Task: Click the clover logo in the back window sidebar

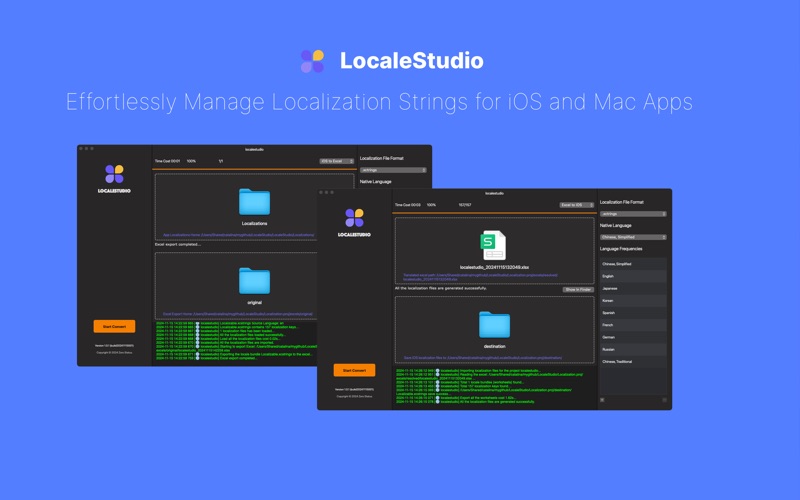Action: [114, 174]
